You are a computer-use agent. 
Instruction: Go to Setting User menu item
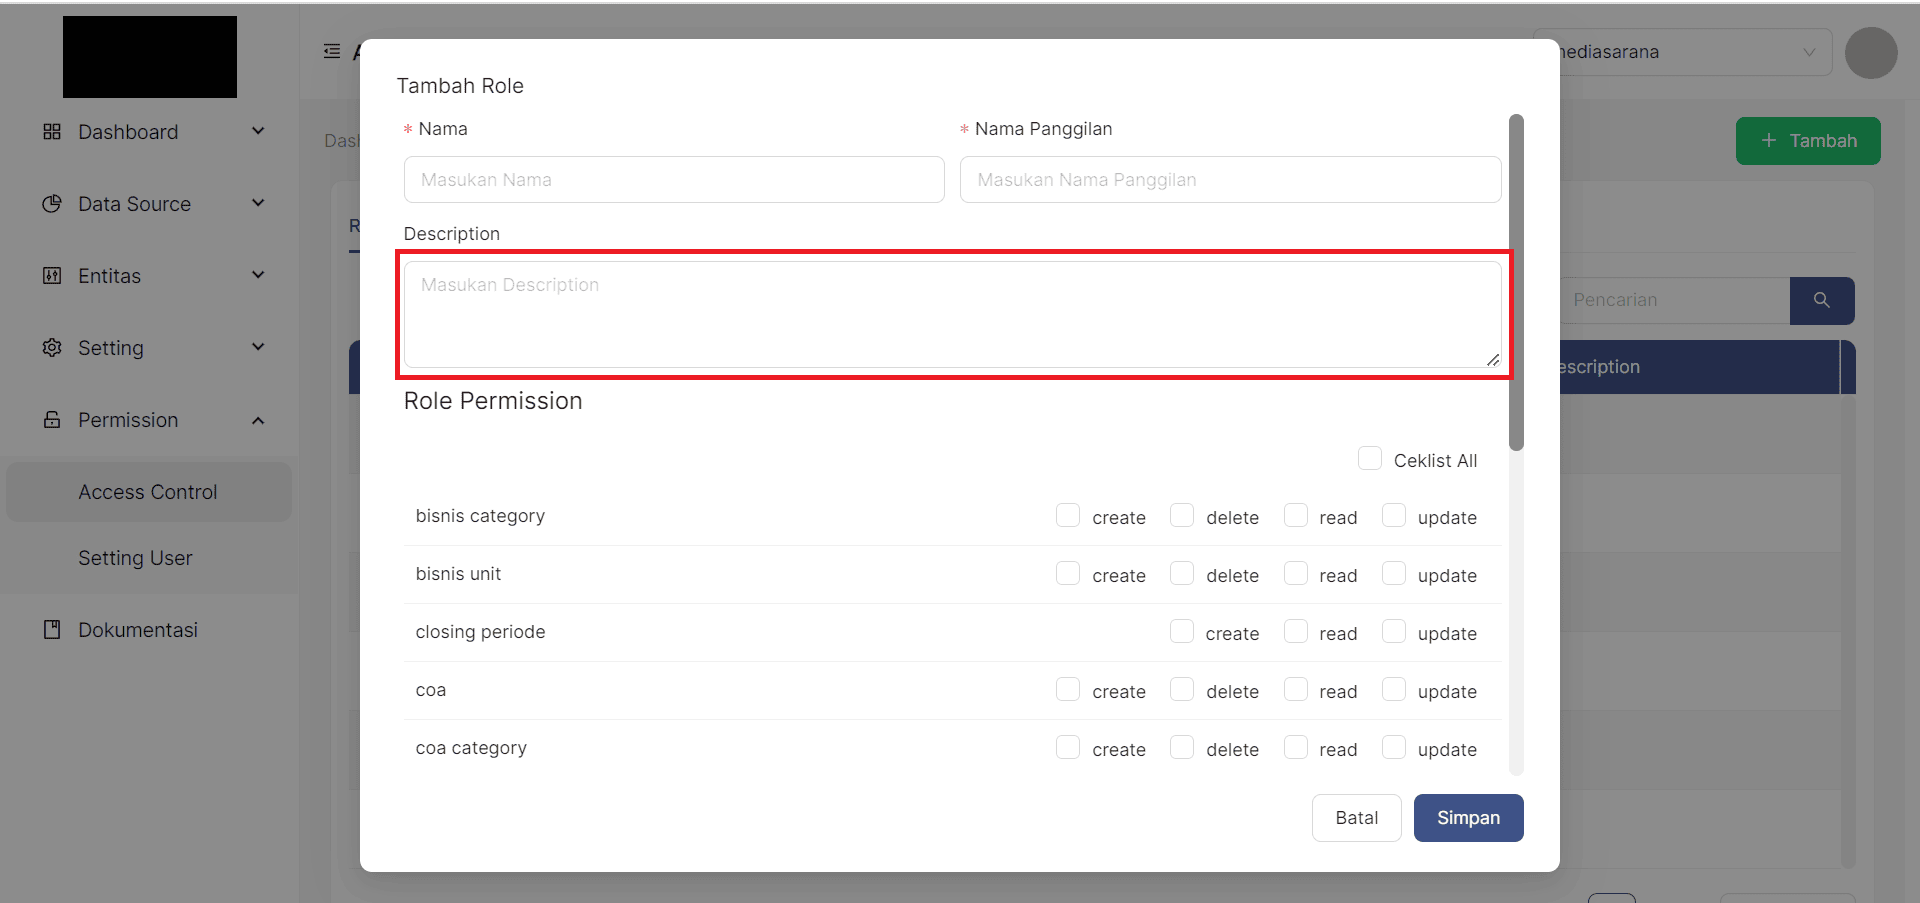coord(135,558)
